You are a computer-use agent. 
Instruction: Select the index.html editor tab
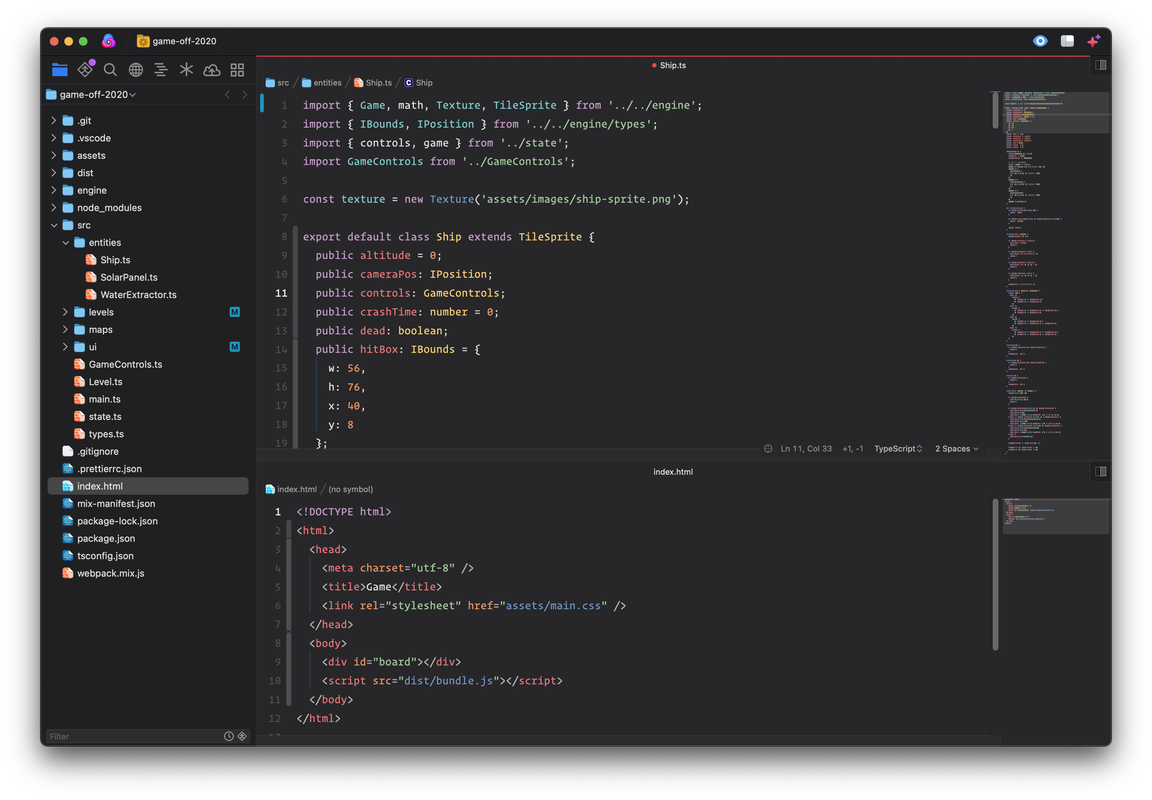tap(673, 472)
